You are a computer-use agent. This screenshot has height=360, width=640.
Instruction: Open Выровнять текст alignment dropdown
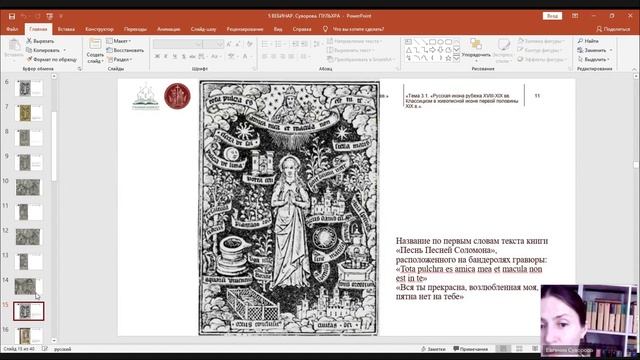point(350,50)
